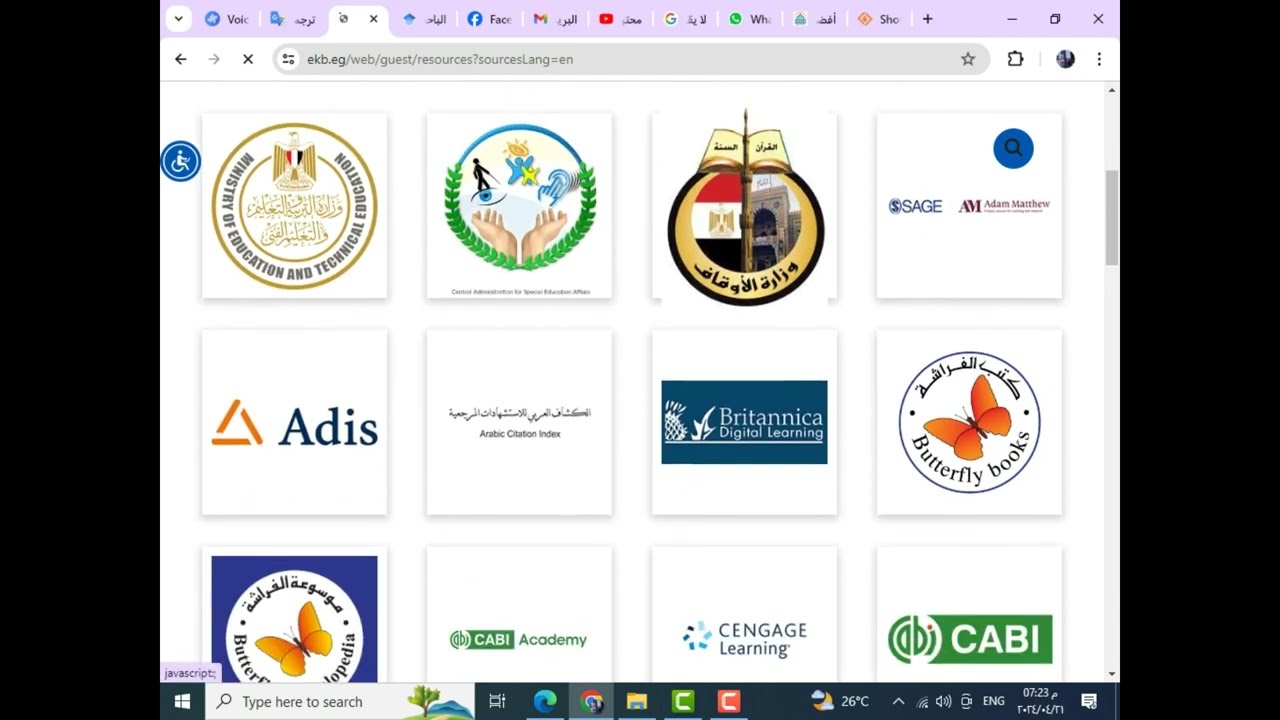Close the active ekb.eg tab
The height and width of the screenshot is (720, 1280).
point(373,19)
